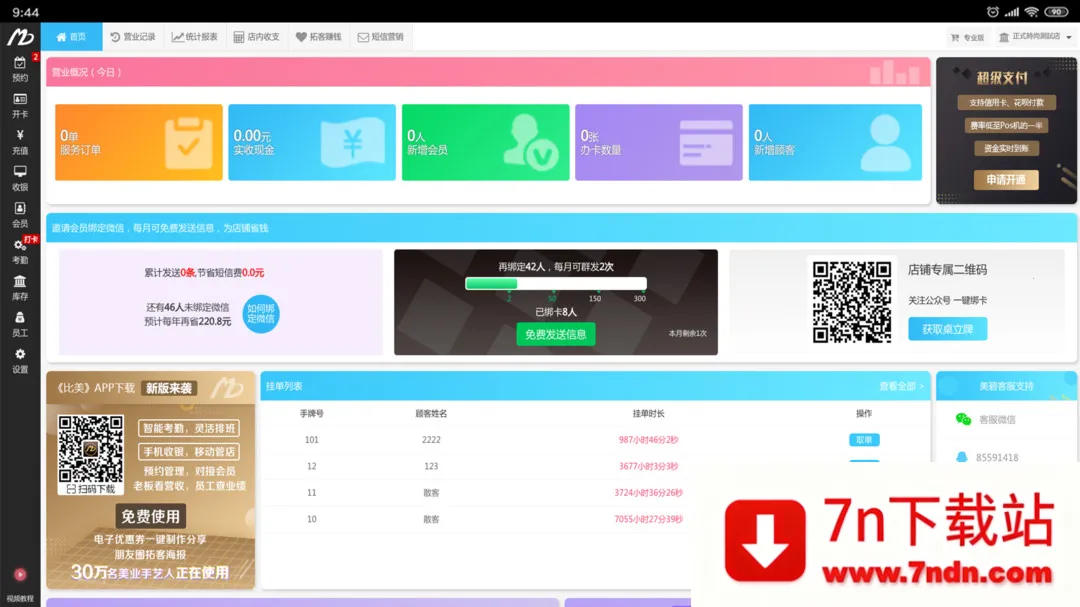Open 会员 members in the sidebar
This screenshot has width=1080, height=607.
point(20,214)
